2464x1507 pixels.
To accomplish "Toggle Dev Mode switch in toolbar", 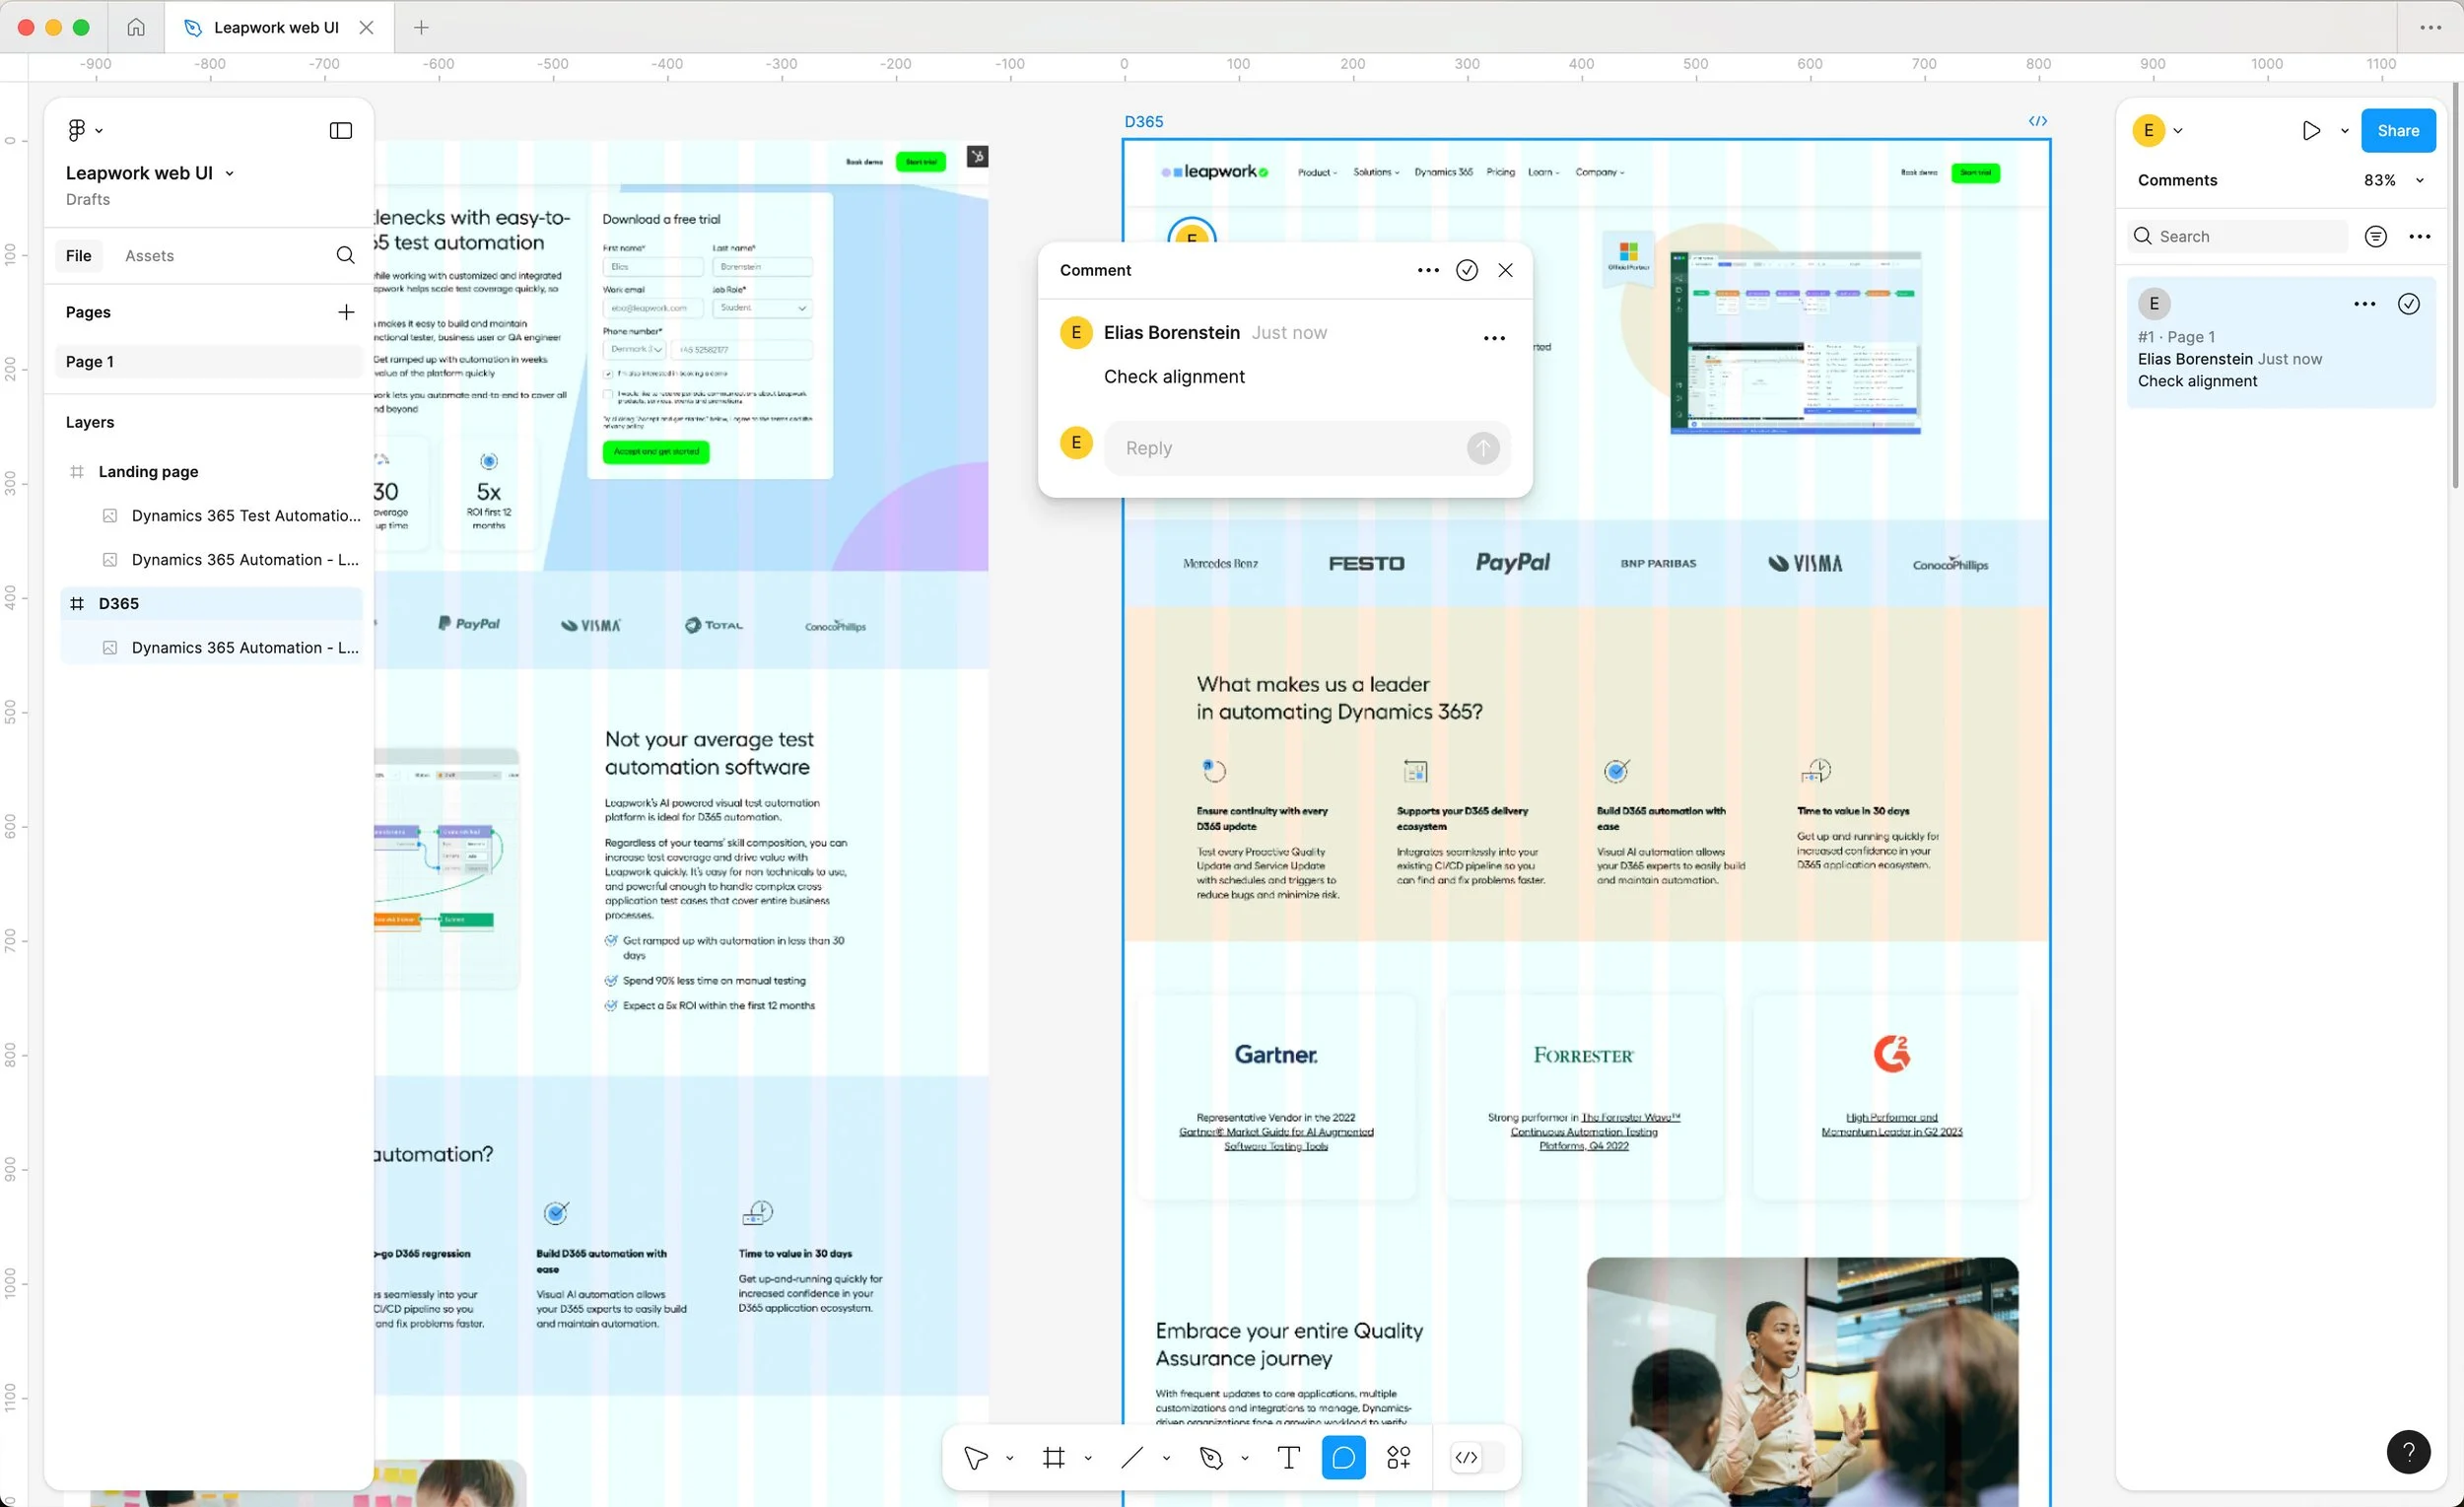I will click(x=1477, y=1458).
